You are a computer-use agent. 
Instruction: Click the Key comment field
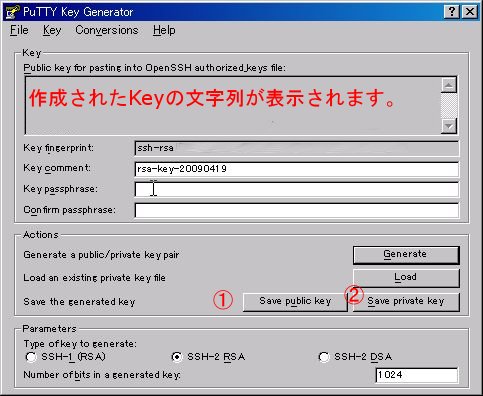coord(296,169)
